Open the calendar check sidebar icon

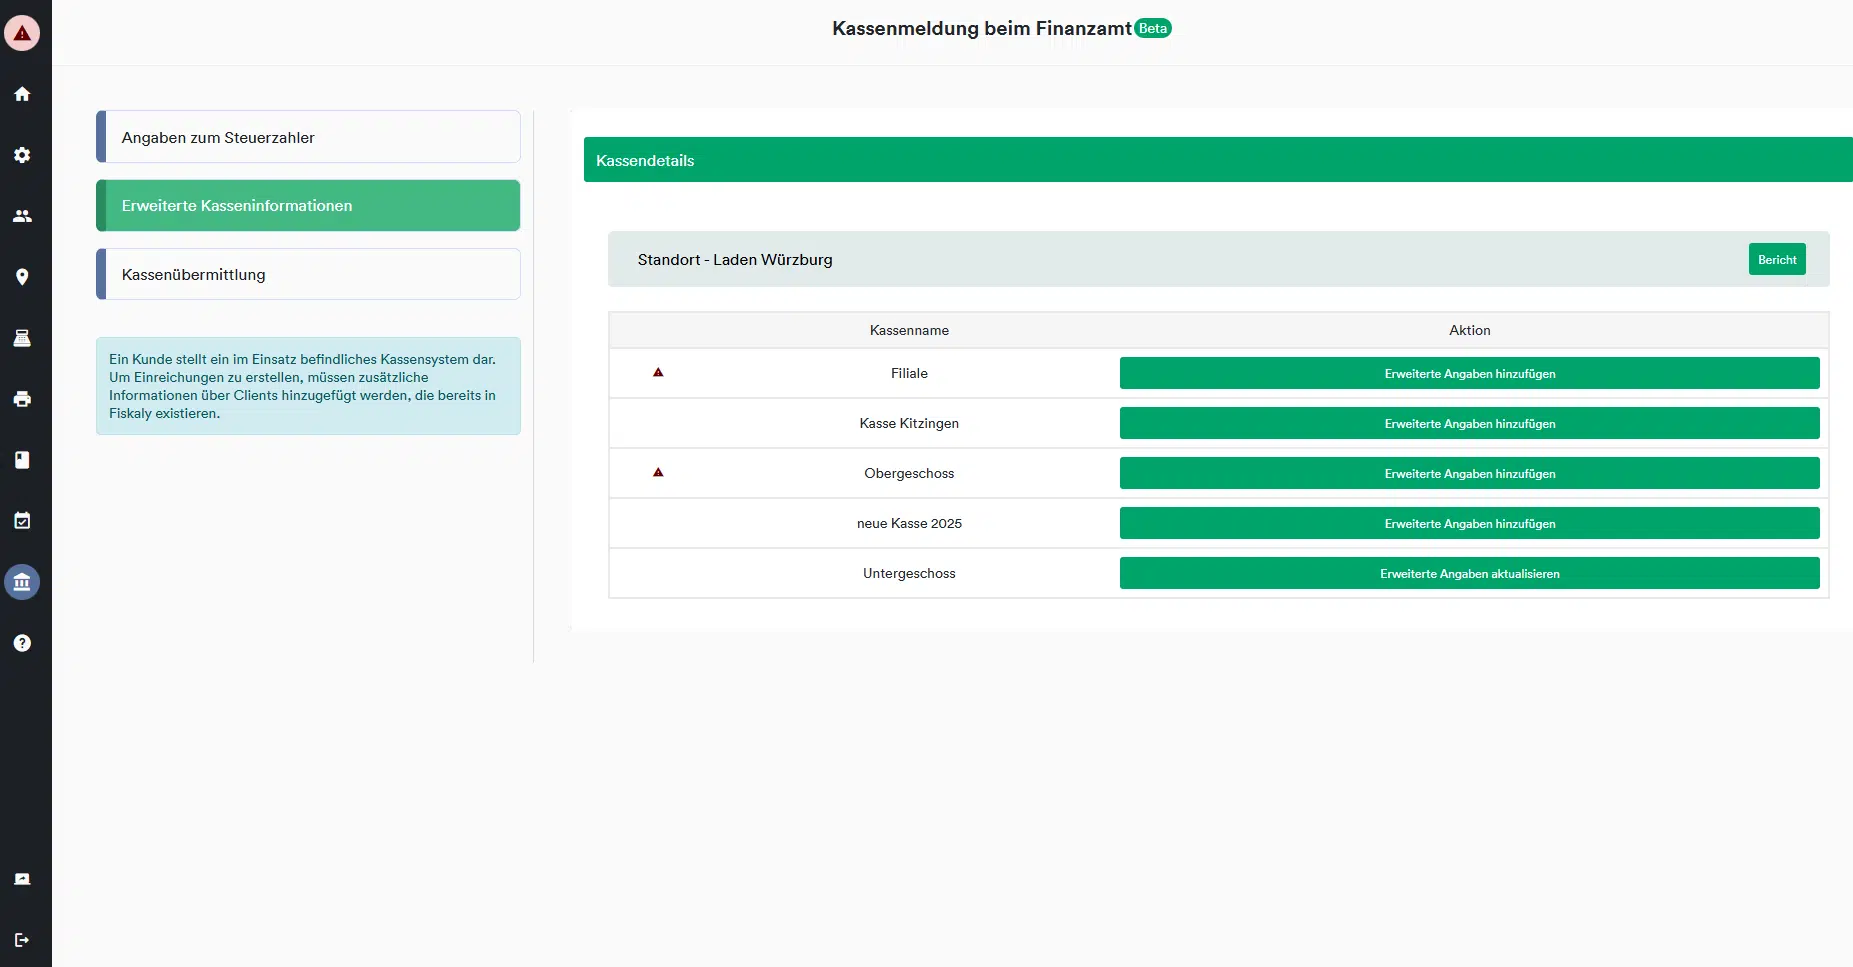point(22,521)
